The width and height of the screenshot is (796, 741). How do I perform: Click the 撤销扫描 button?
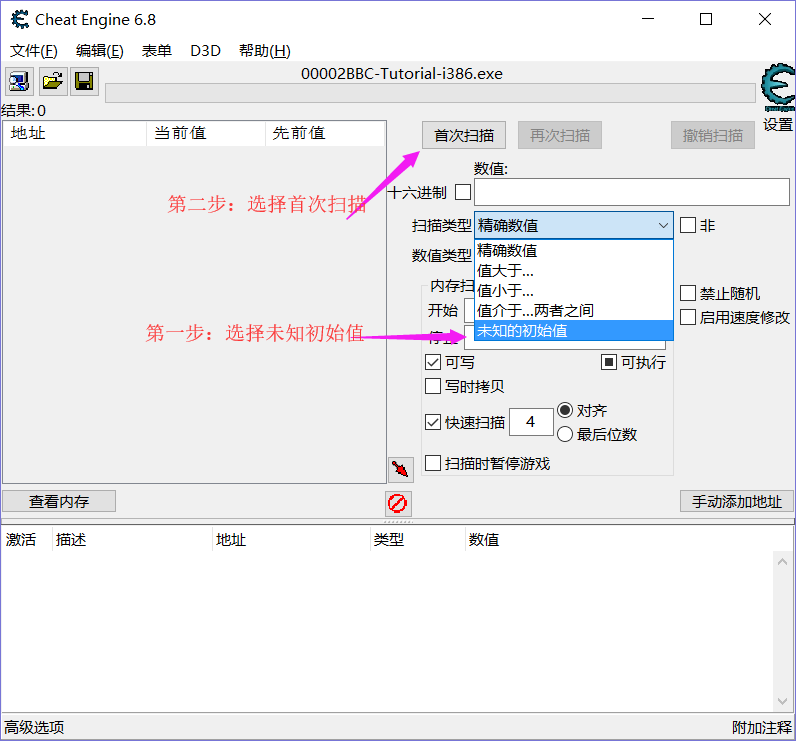pyautogui.click(x=713, y=135)
